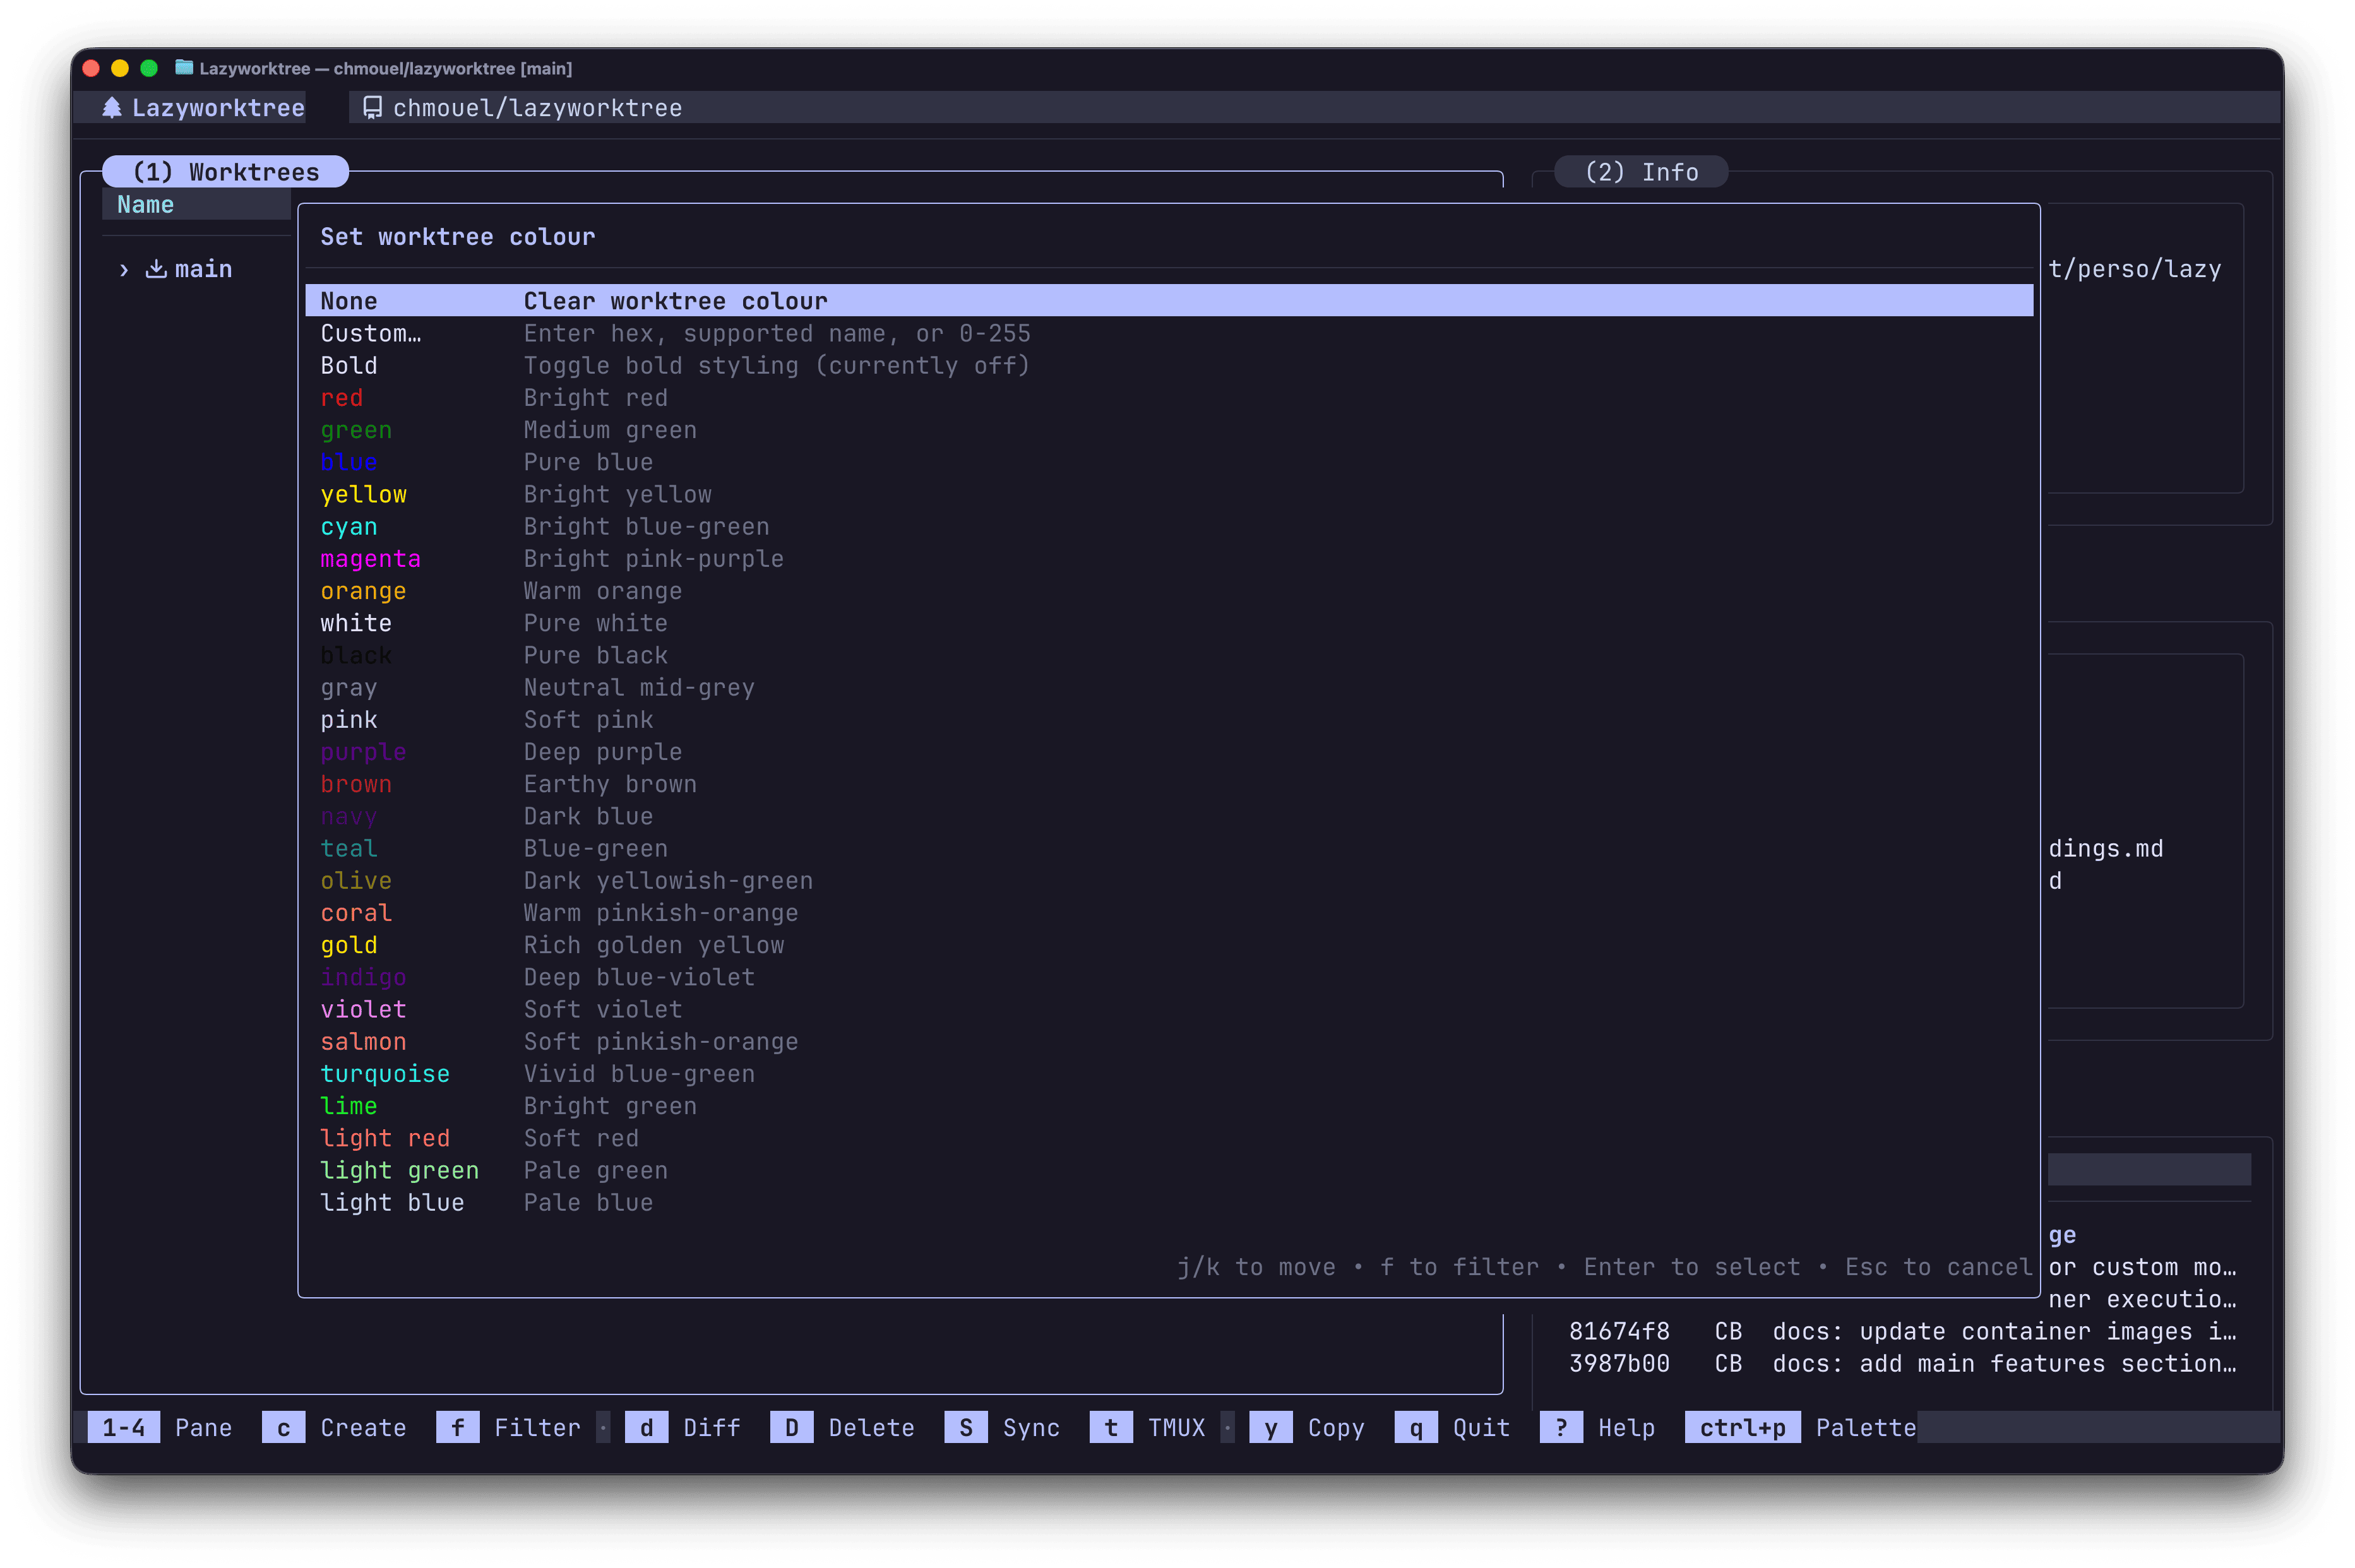Switch to the (2) Info tab
This screenshot has height=1568, width=2355.
tap(1641, 172)
